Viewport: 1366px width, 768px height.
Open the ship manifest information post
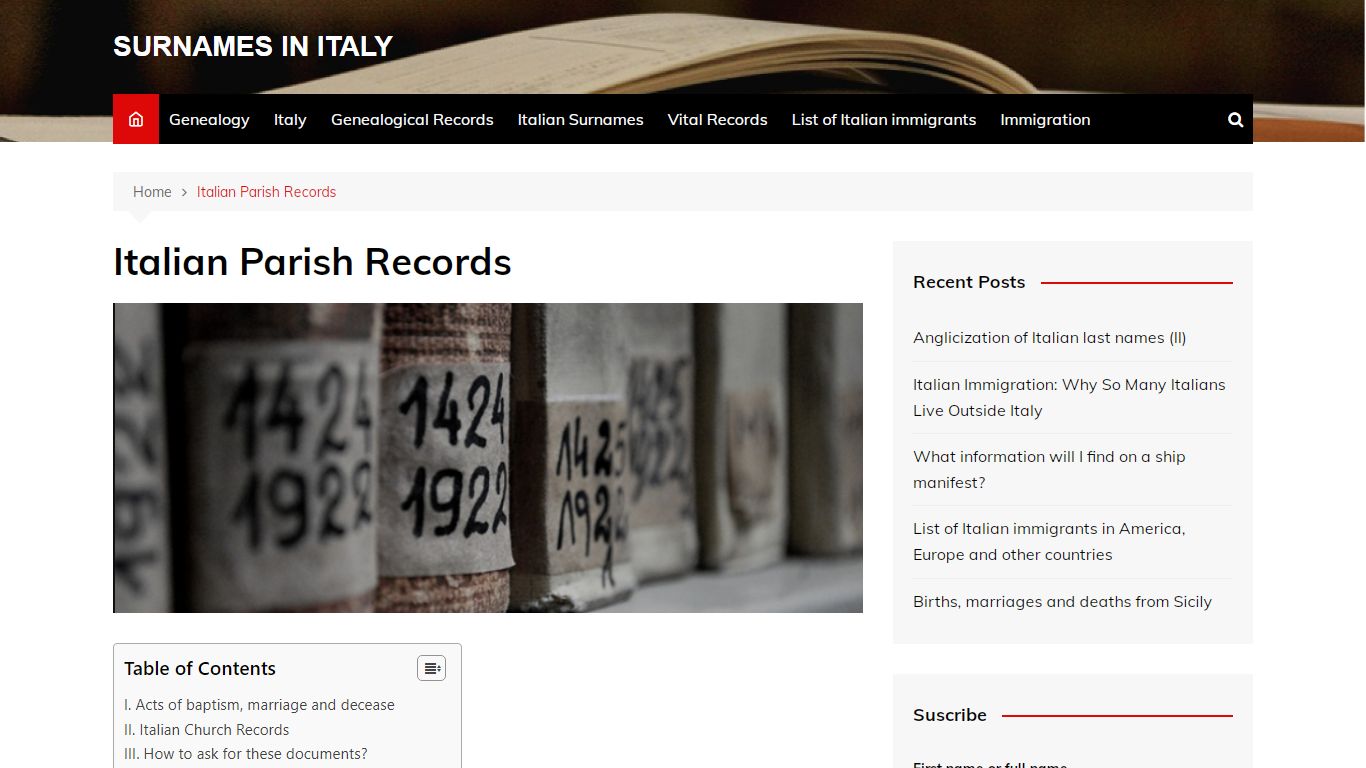[1049, 469]
